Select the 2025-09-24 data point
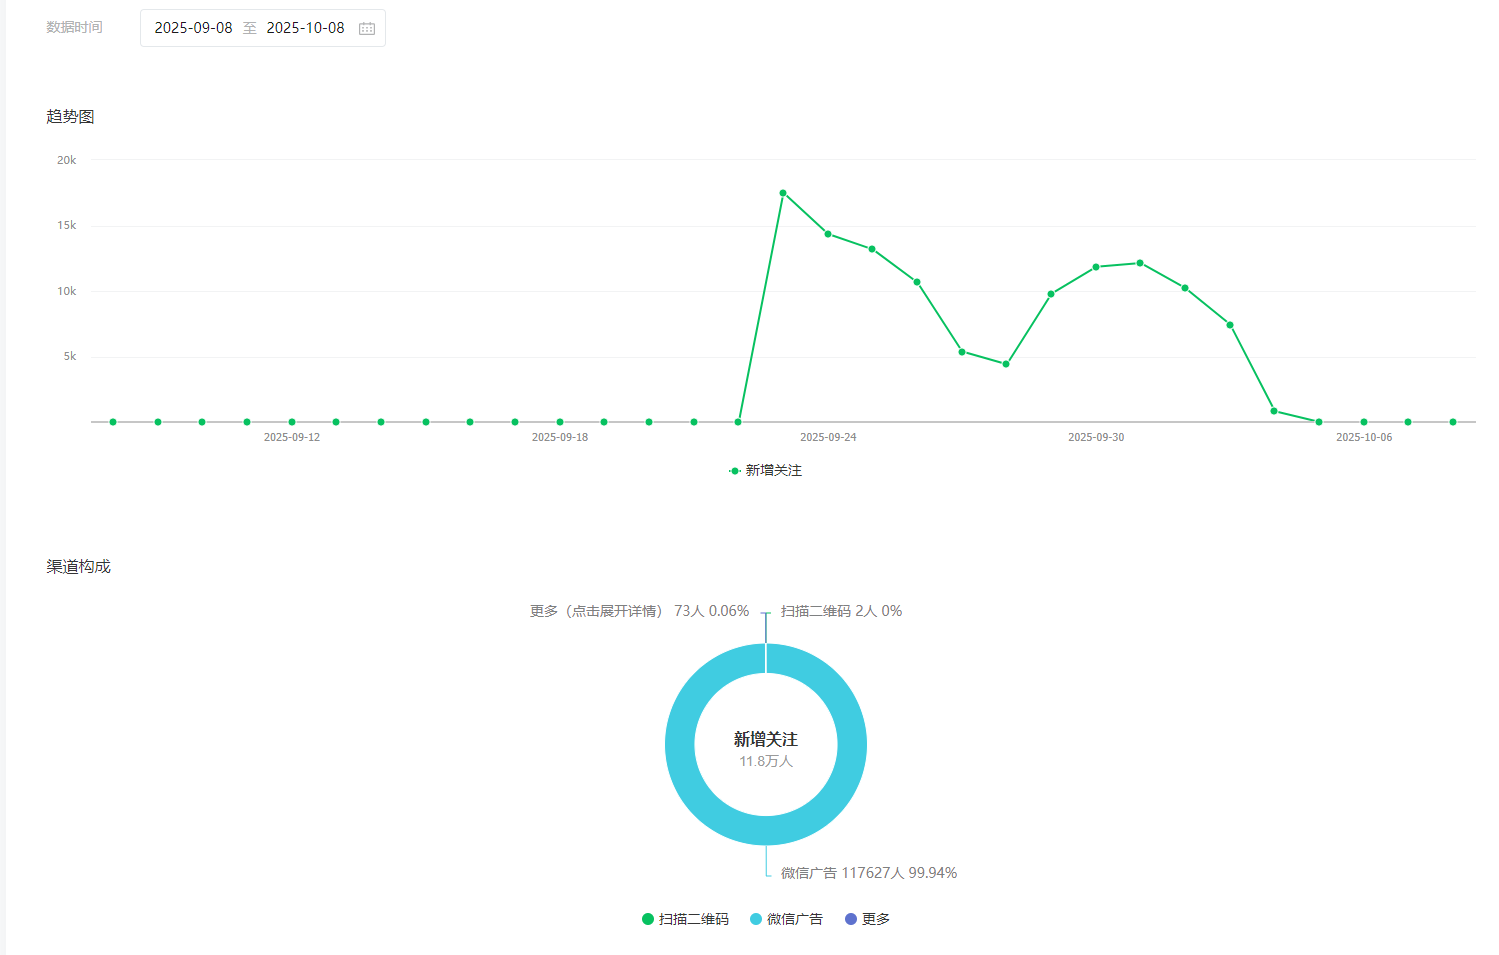This screenshot has width=1499, height=955. (x=828, y=234)
